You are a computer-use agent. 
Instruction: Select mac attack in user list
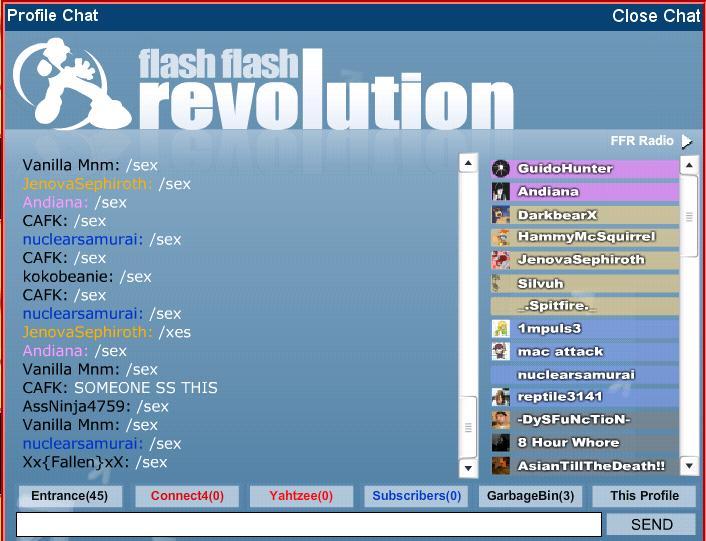pyautogui.click(x=560, y=352)
